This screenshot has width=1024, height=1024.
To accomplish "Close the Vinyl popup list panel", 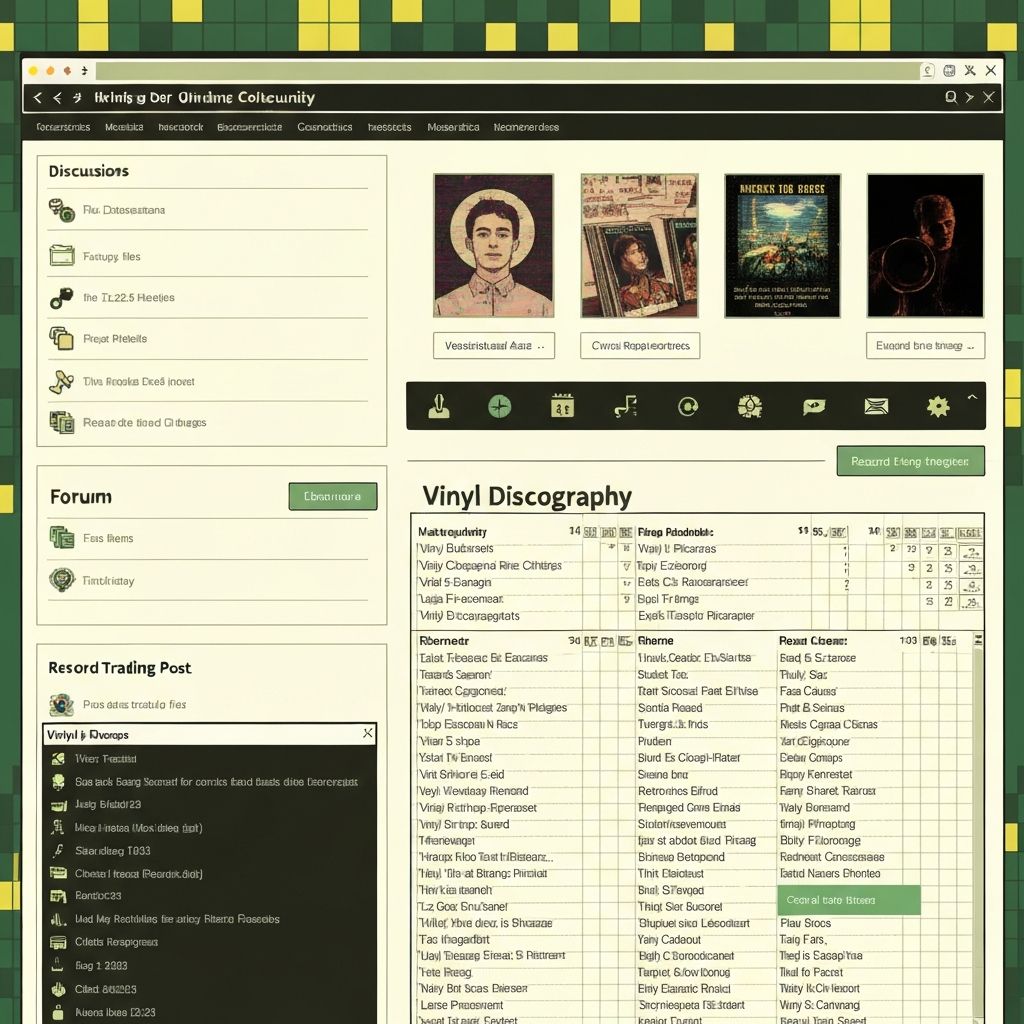I will 367,734.
